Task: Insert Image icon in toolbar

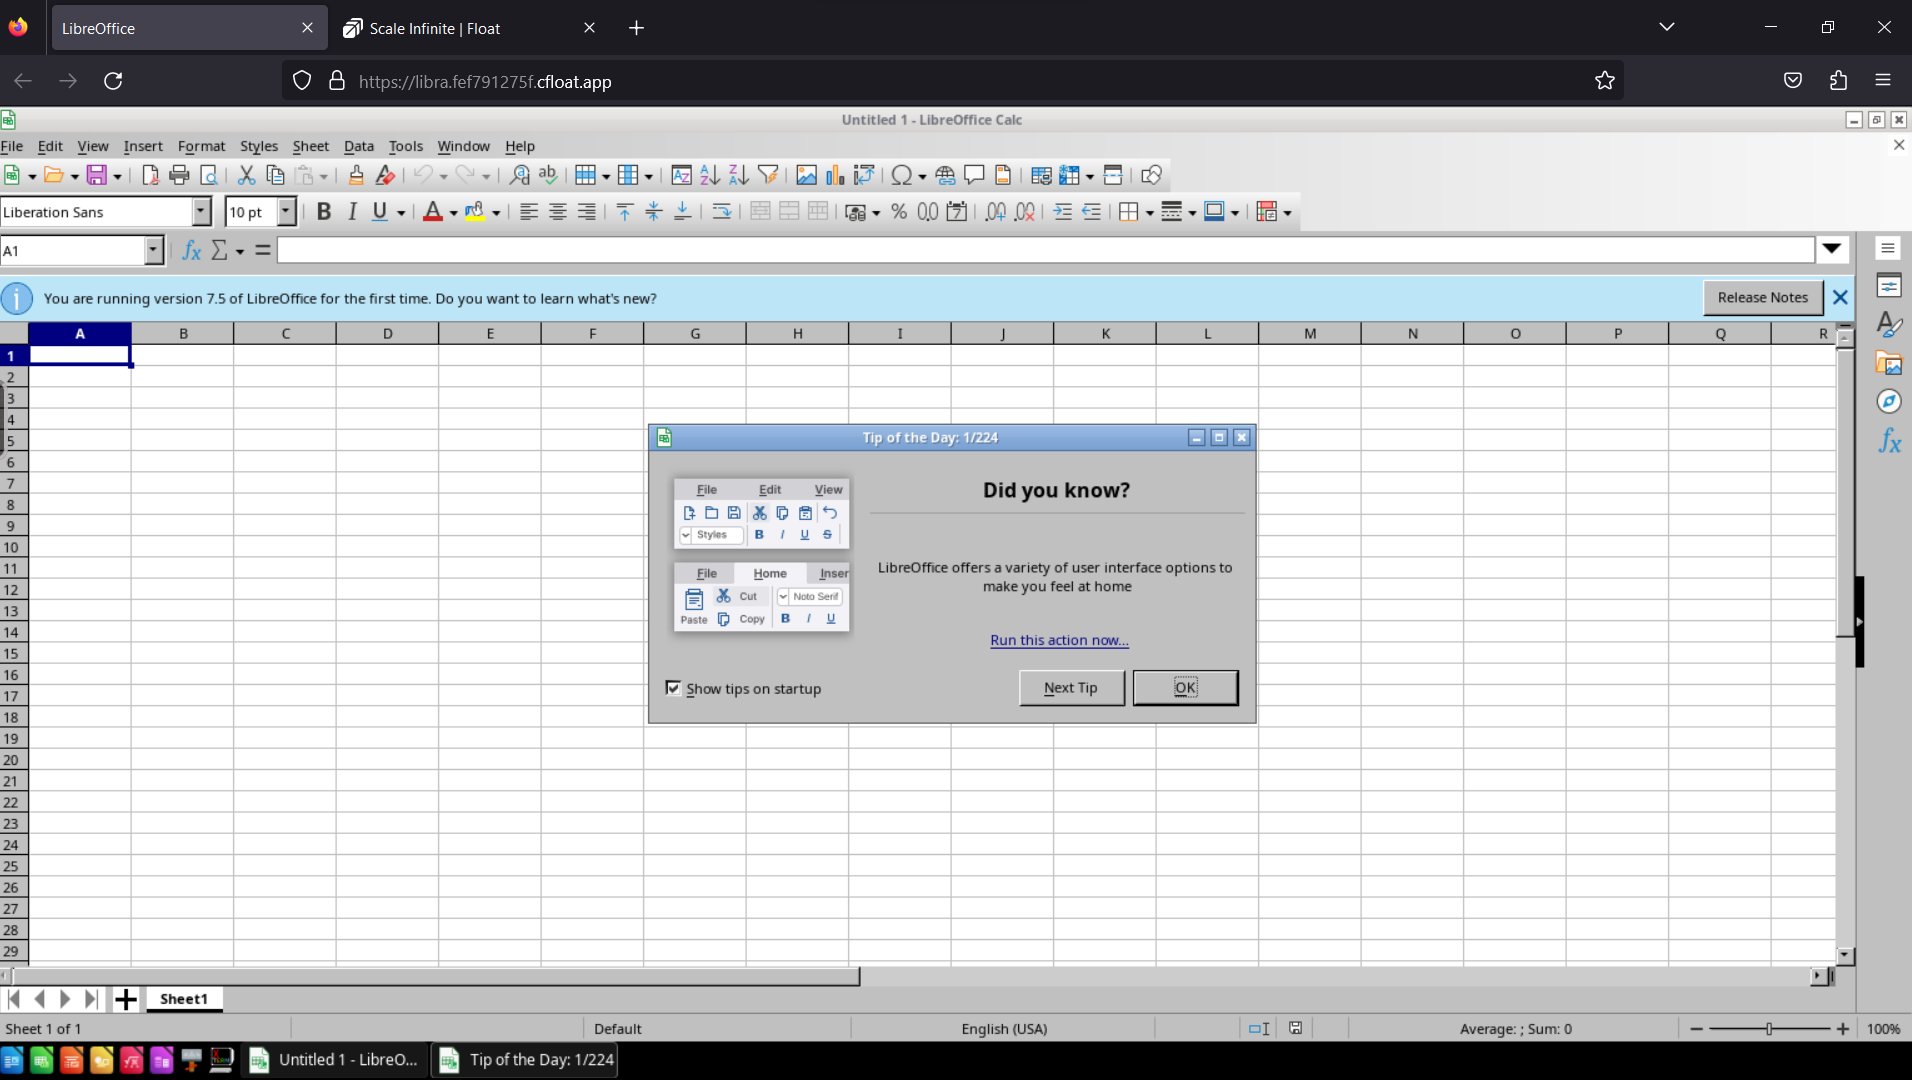Action: click(x=806, y=175)
